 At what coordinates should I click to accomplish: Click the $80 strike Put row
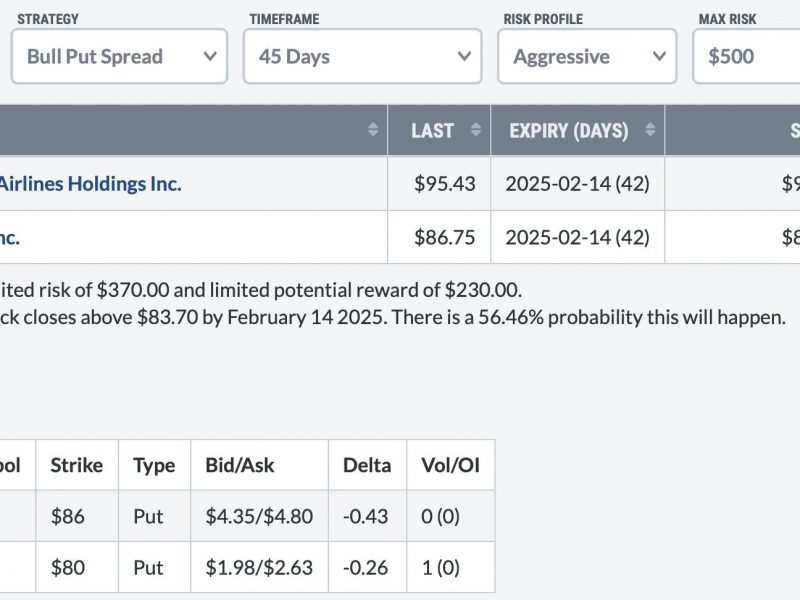(247, 567)
